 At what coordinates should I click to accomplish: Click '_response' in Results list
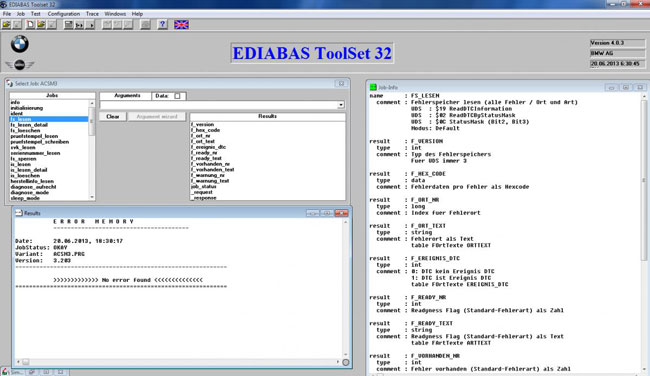pyautogui.click(x=204, y=198)
